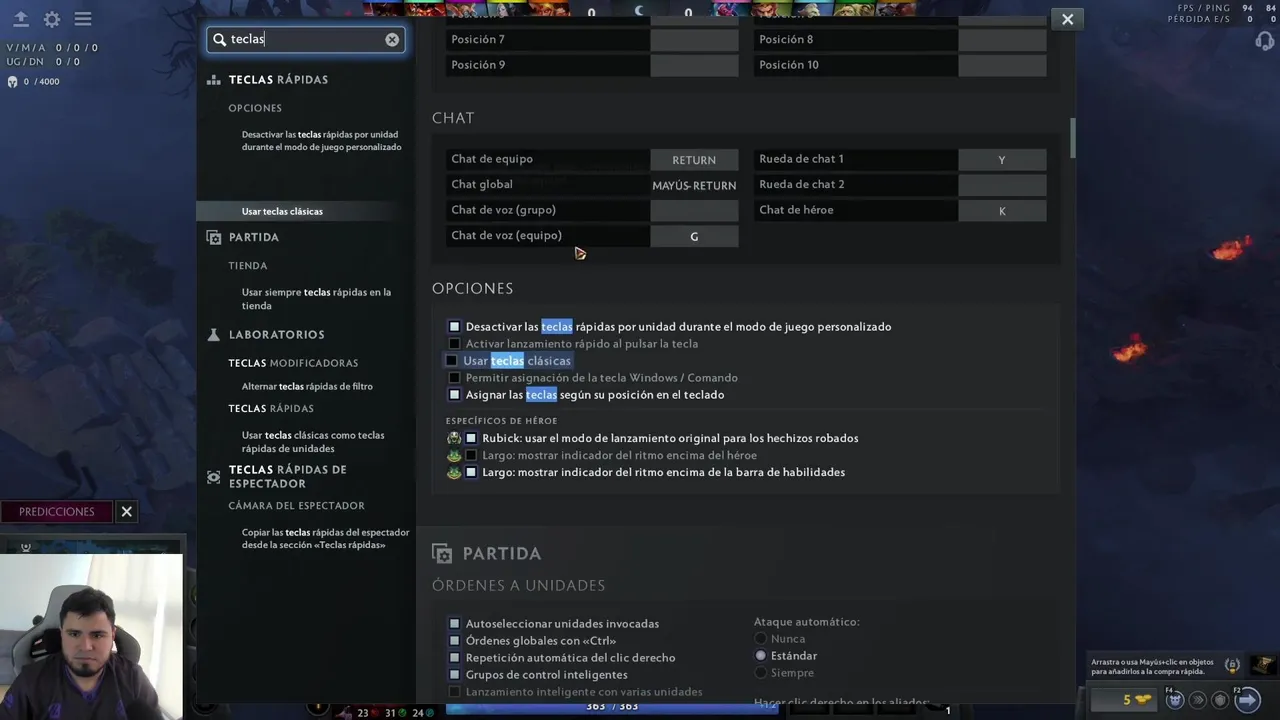Viewport: 1280px width, 720px height.
Task: Enable Usar teclas clásicas checkbox
Action: pos(451,360)
